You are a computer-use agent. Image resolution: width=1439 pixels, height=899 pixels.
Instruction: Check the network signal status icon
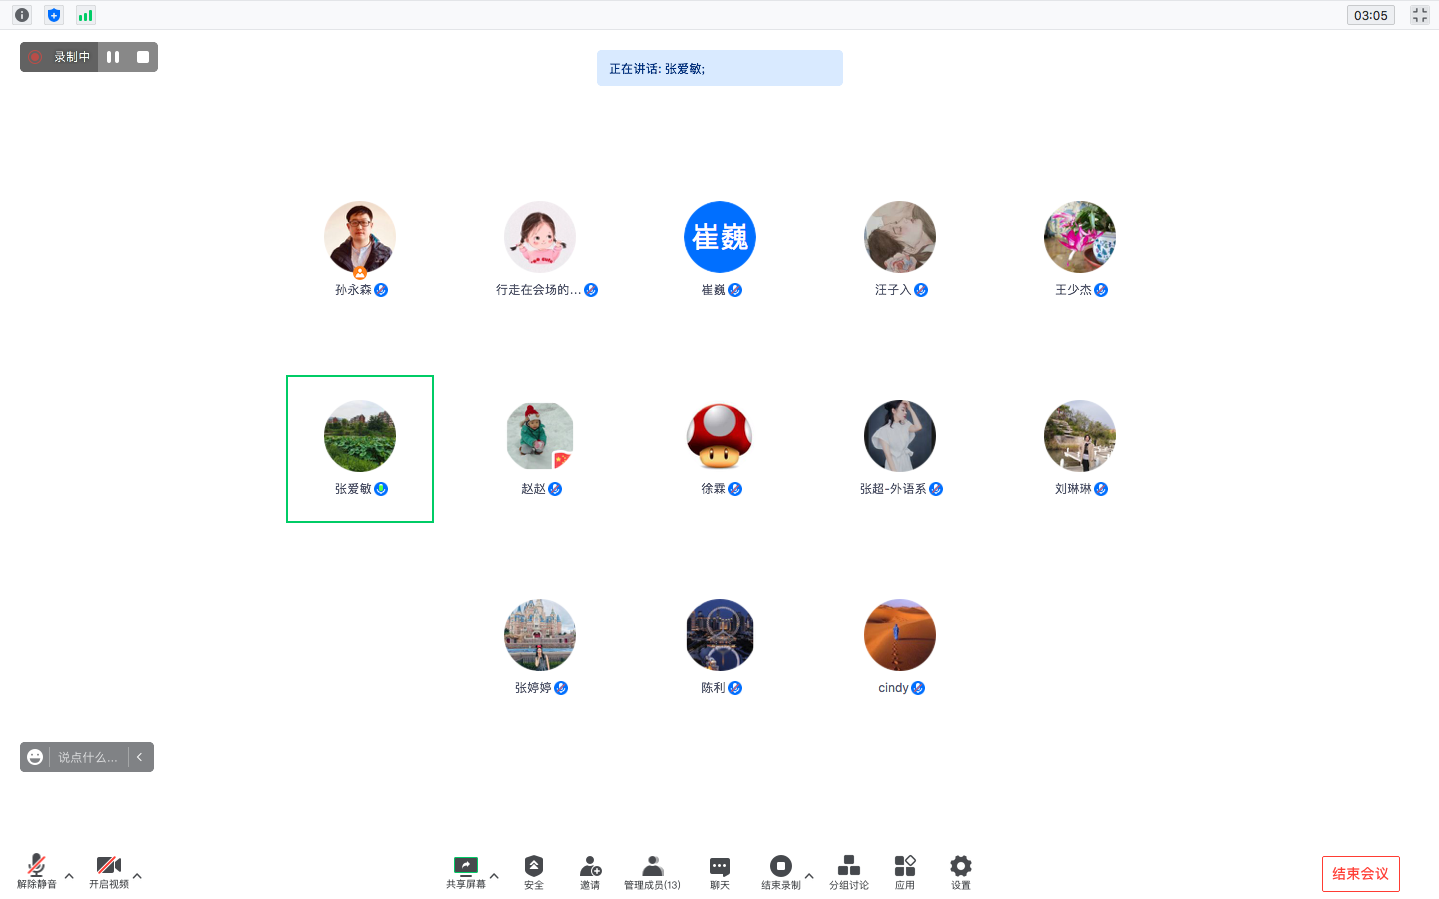pos(86,15)
